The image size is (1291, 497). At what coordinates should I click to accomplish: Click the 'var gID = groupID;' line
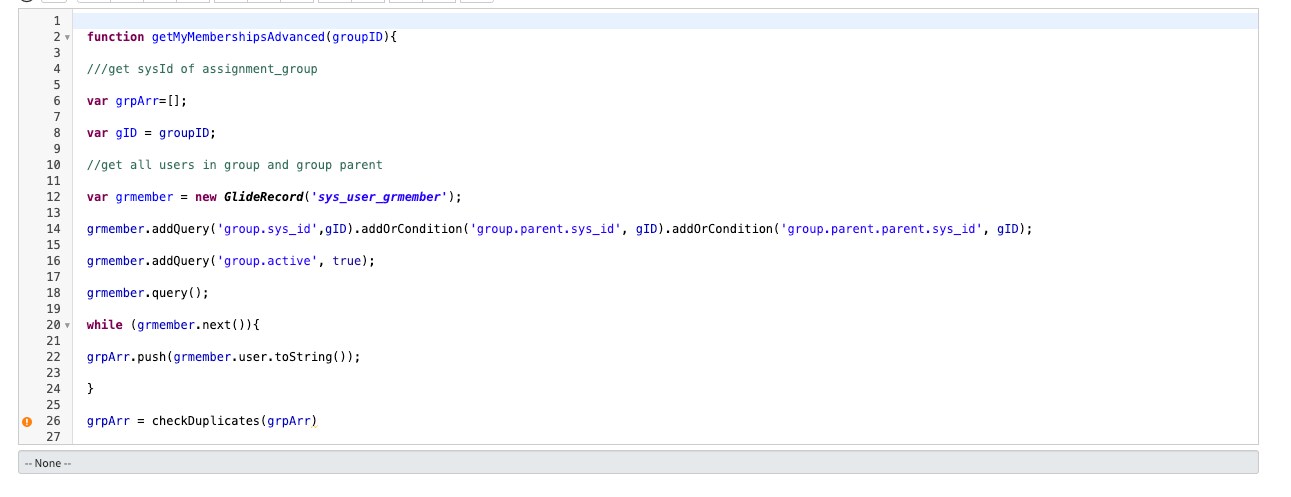click(x=151, y=133)
